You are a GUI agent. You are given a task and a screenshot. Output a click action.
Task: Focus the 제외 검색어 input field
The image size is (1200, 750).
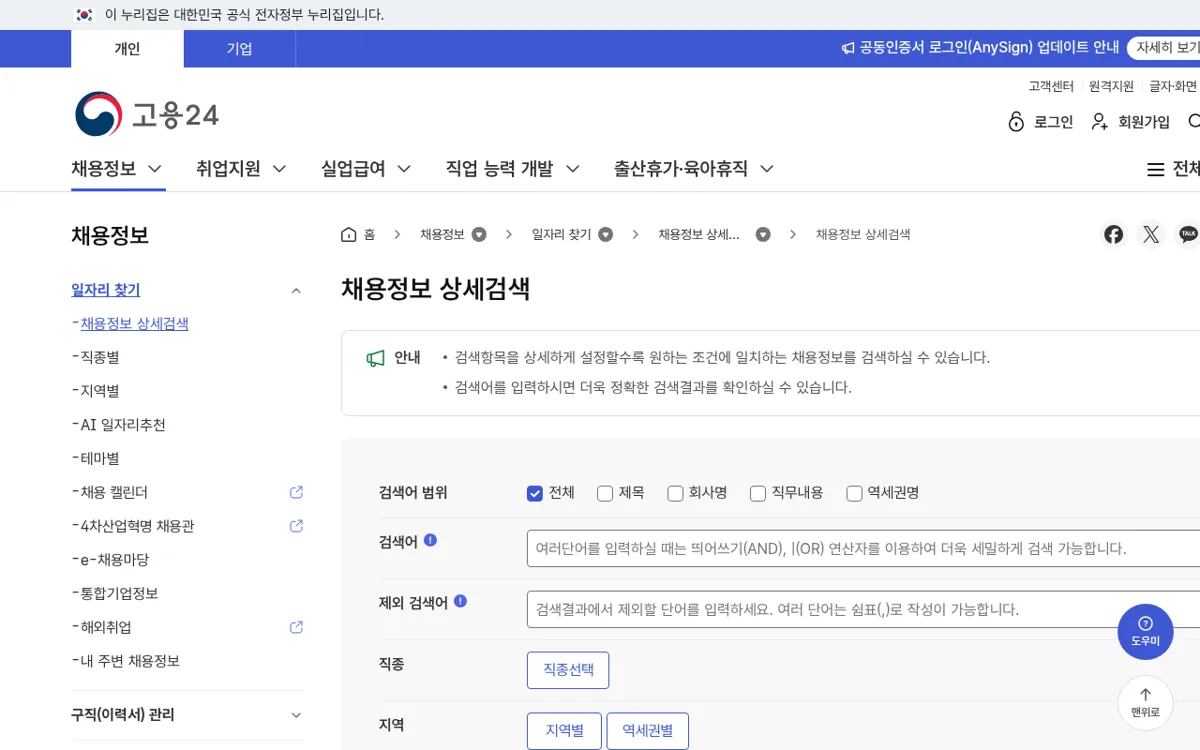[x=863, y=609]
